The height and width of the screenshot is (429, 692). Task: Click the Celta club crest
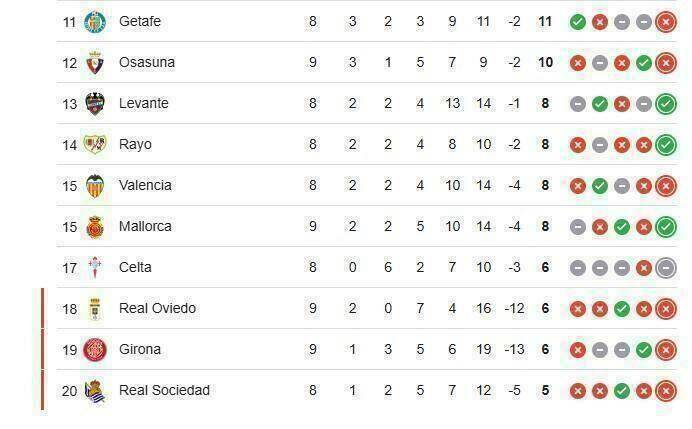[x=96, y=267]
